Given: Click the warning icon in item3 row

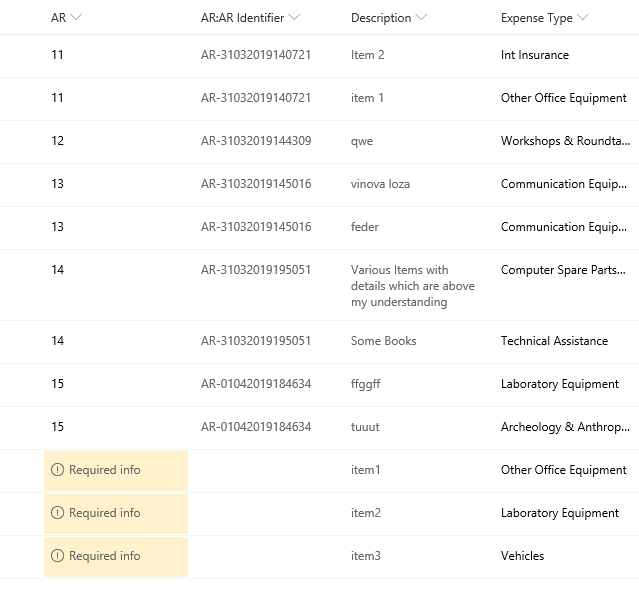Looking at the screenshot, I should tap(57, 556).
